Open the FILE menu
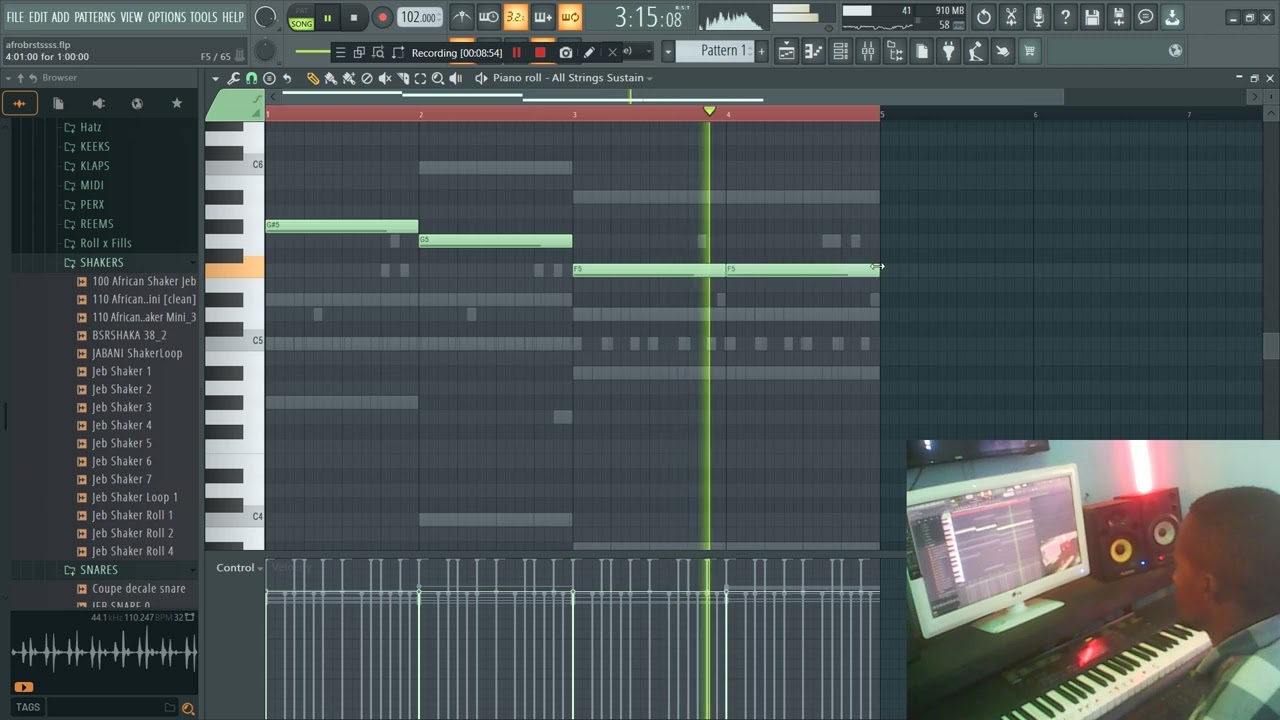Screen dimensions: 1280x720 coord(15,17)
